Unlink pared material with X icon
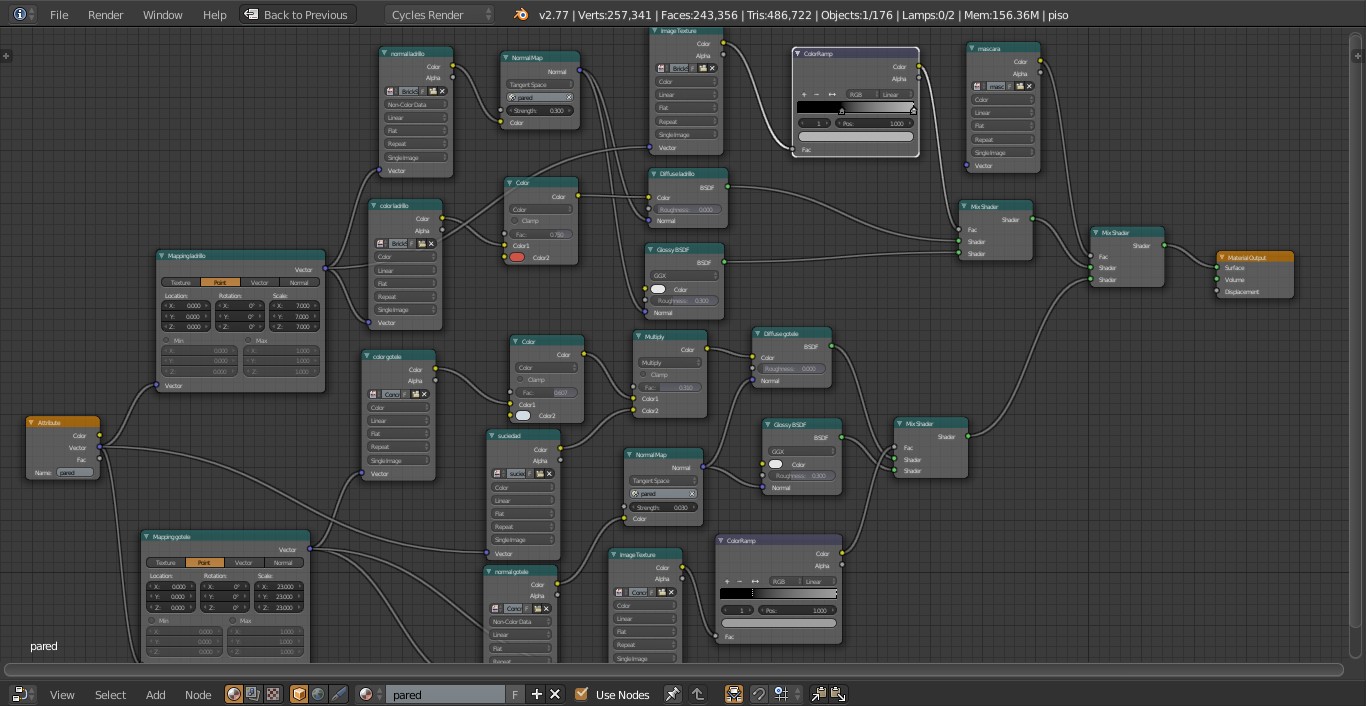Screen dimensions: 1366x706 pos(555,694)
